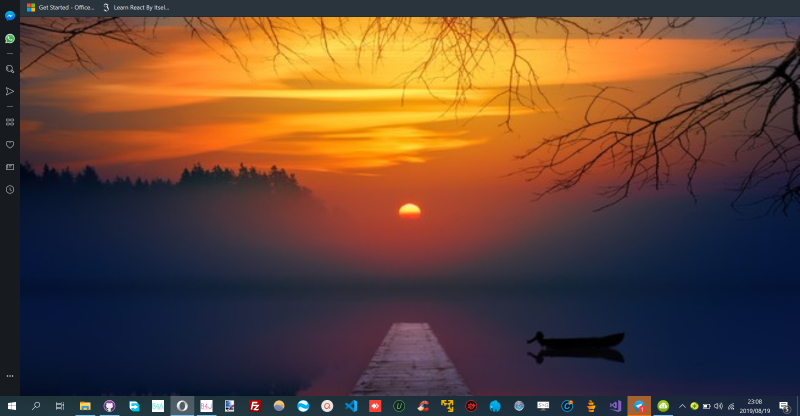Show hidden system tray icons
This screenshot has width=800, height=416.
[682, 406]
